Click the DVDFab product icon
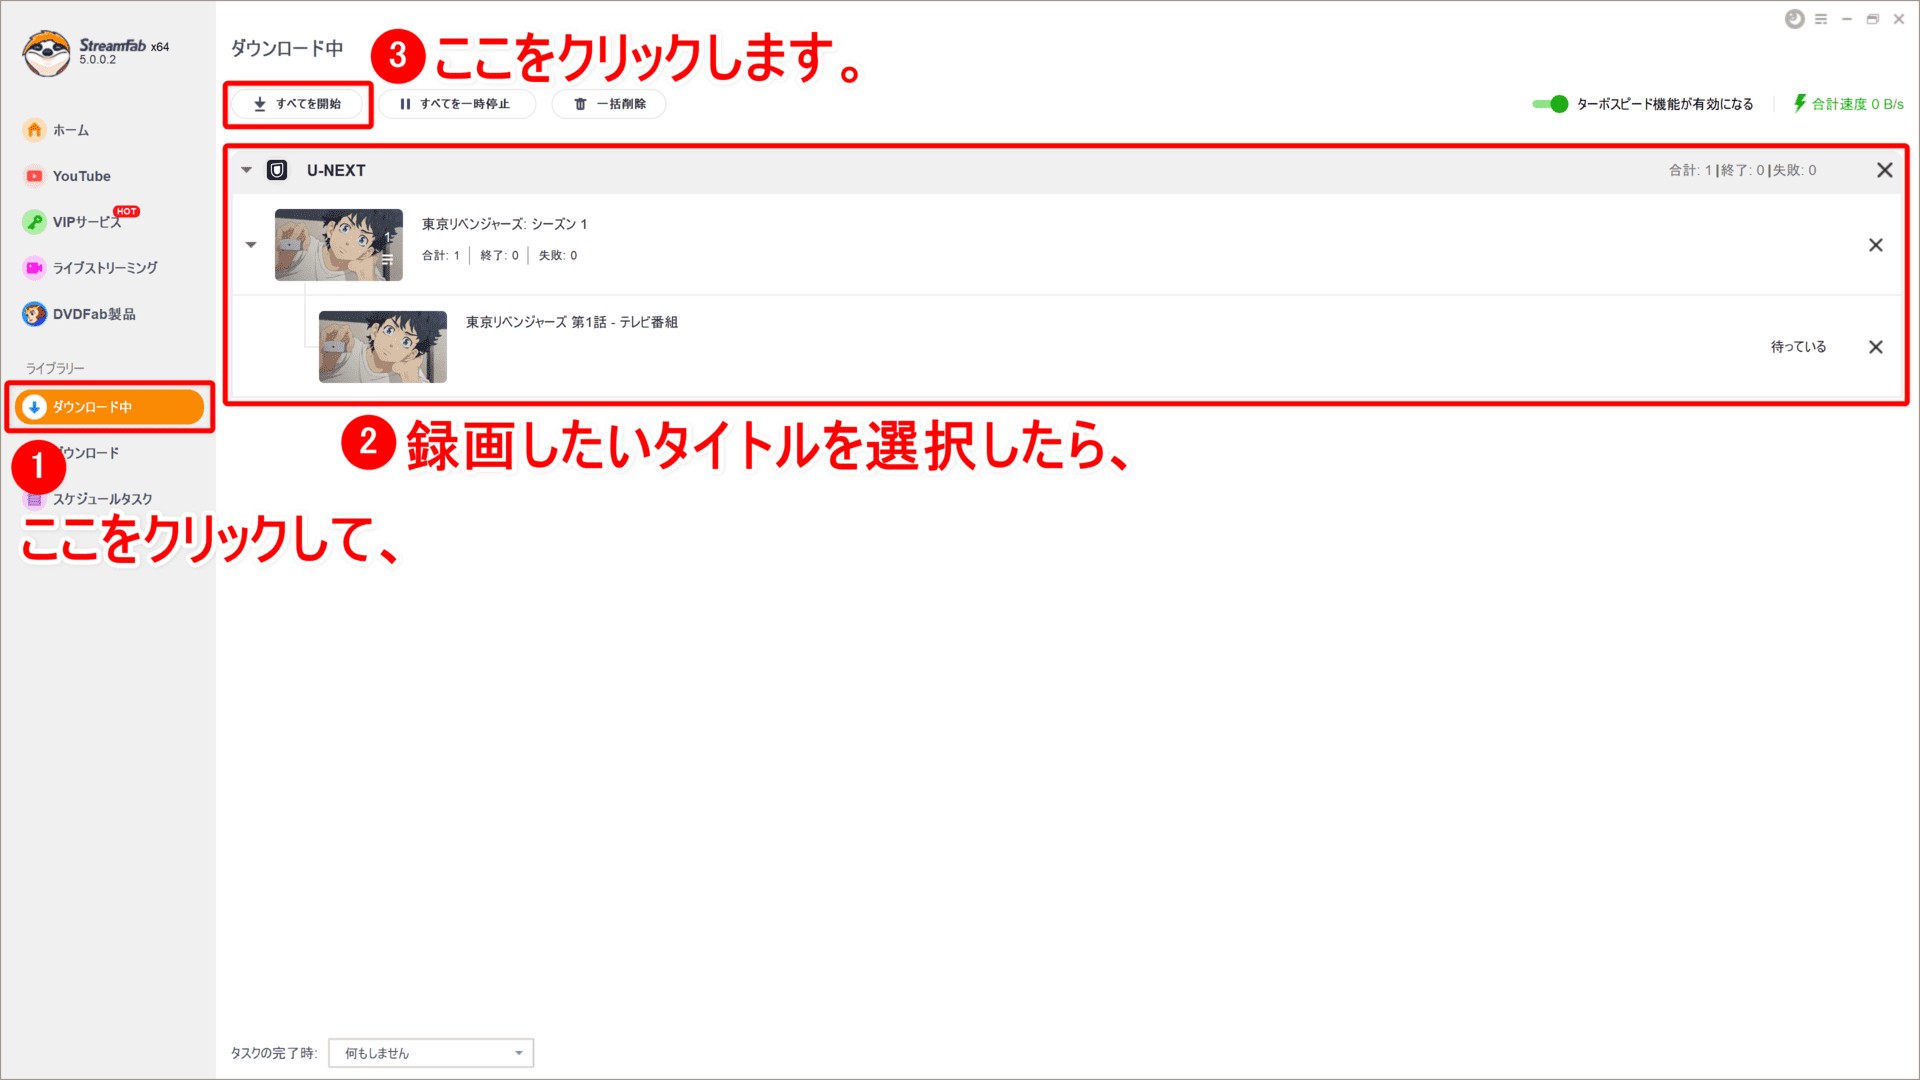The image size is (1920, 1080). (35, 314)
